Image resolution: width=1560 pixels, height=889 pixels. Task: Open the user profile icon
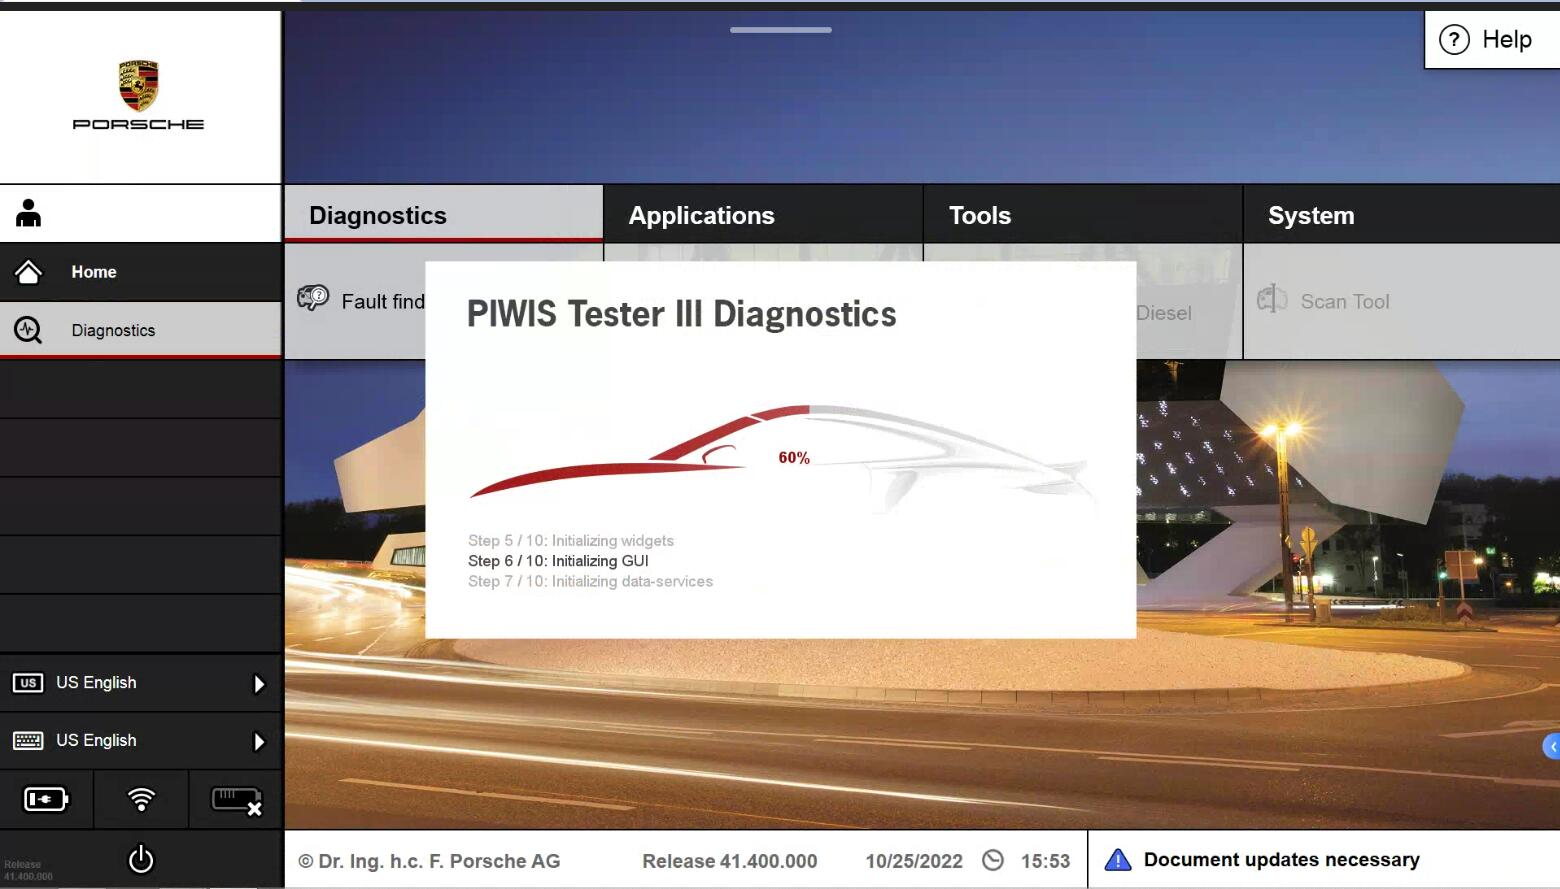[x=29, y=213]
